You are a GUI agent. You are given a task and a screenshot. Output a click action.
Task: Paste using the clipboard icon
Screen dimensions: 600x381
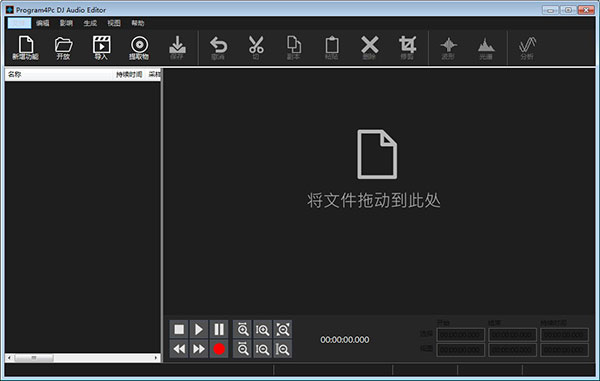point(331,48)
